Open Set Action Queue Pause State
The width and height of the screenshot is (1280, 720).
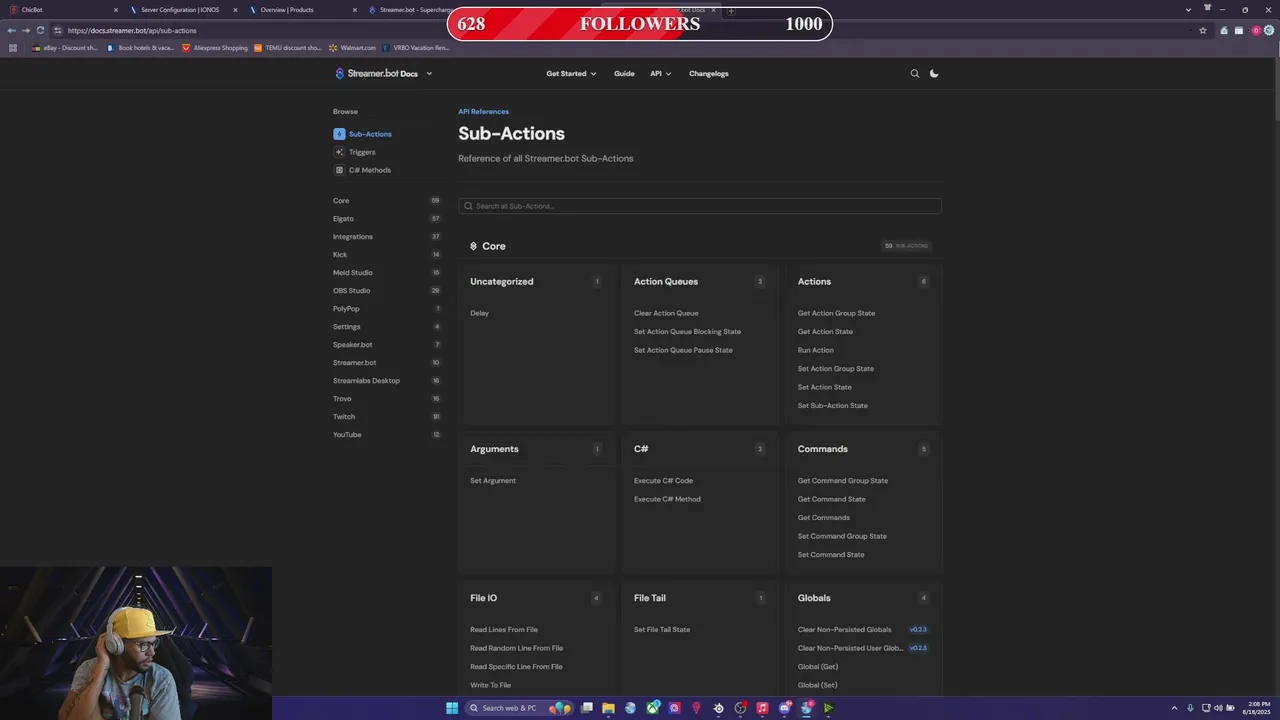click(683, 350)
